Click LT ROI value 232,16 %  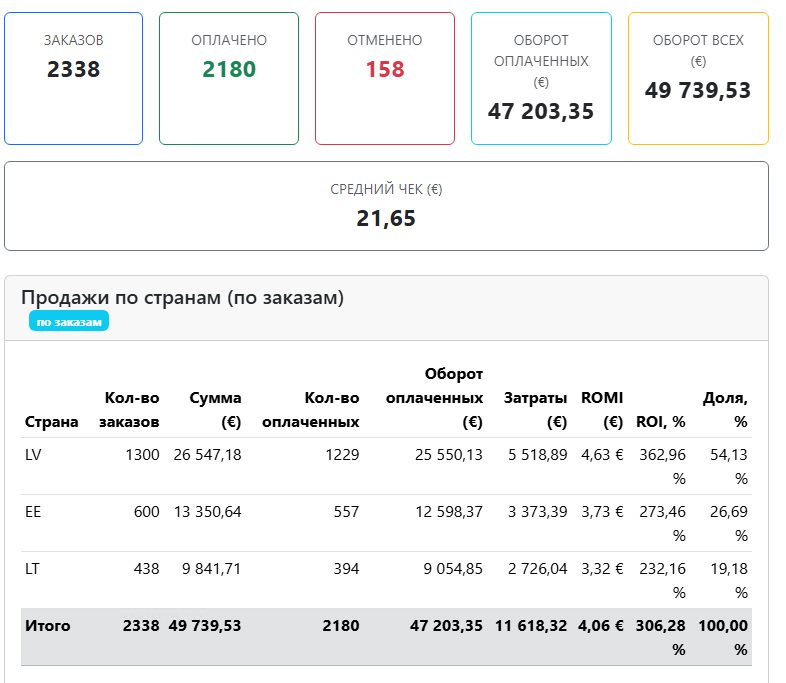662,581
